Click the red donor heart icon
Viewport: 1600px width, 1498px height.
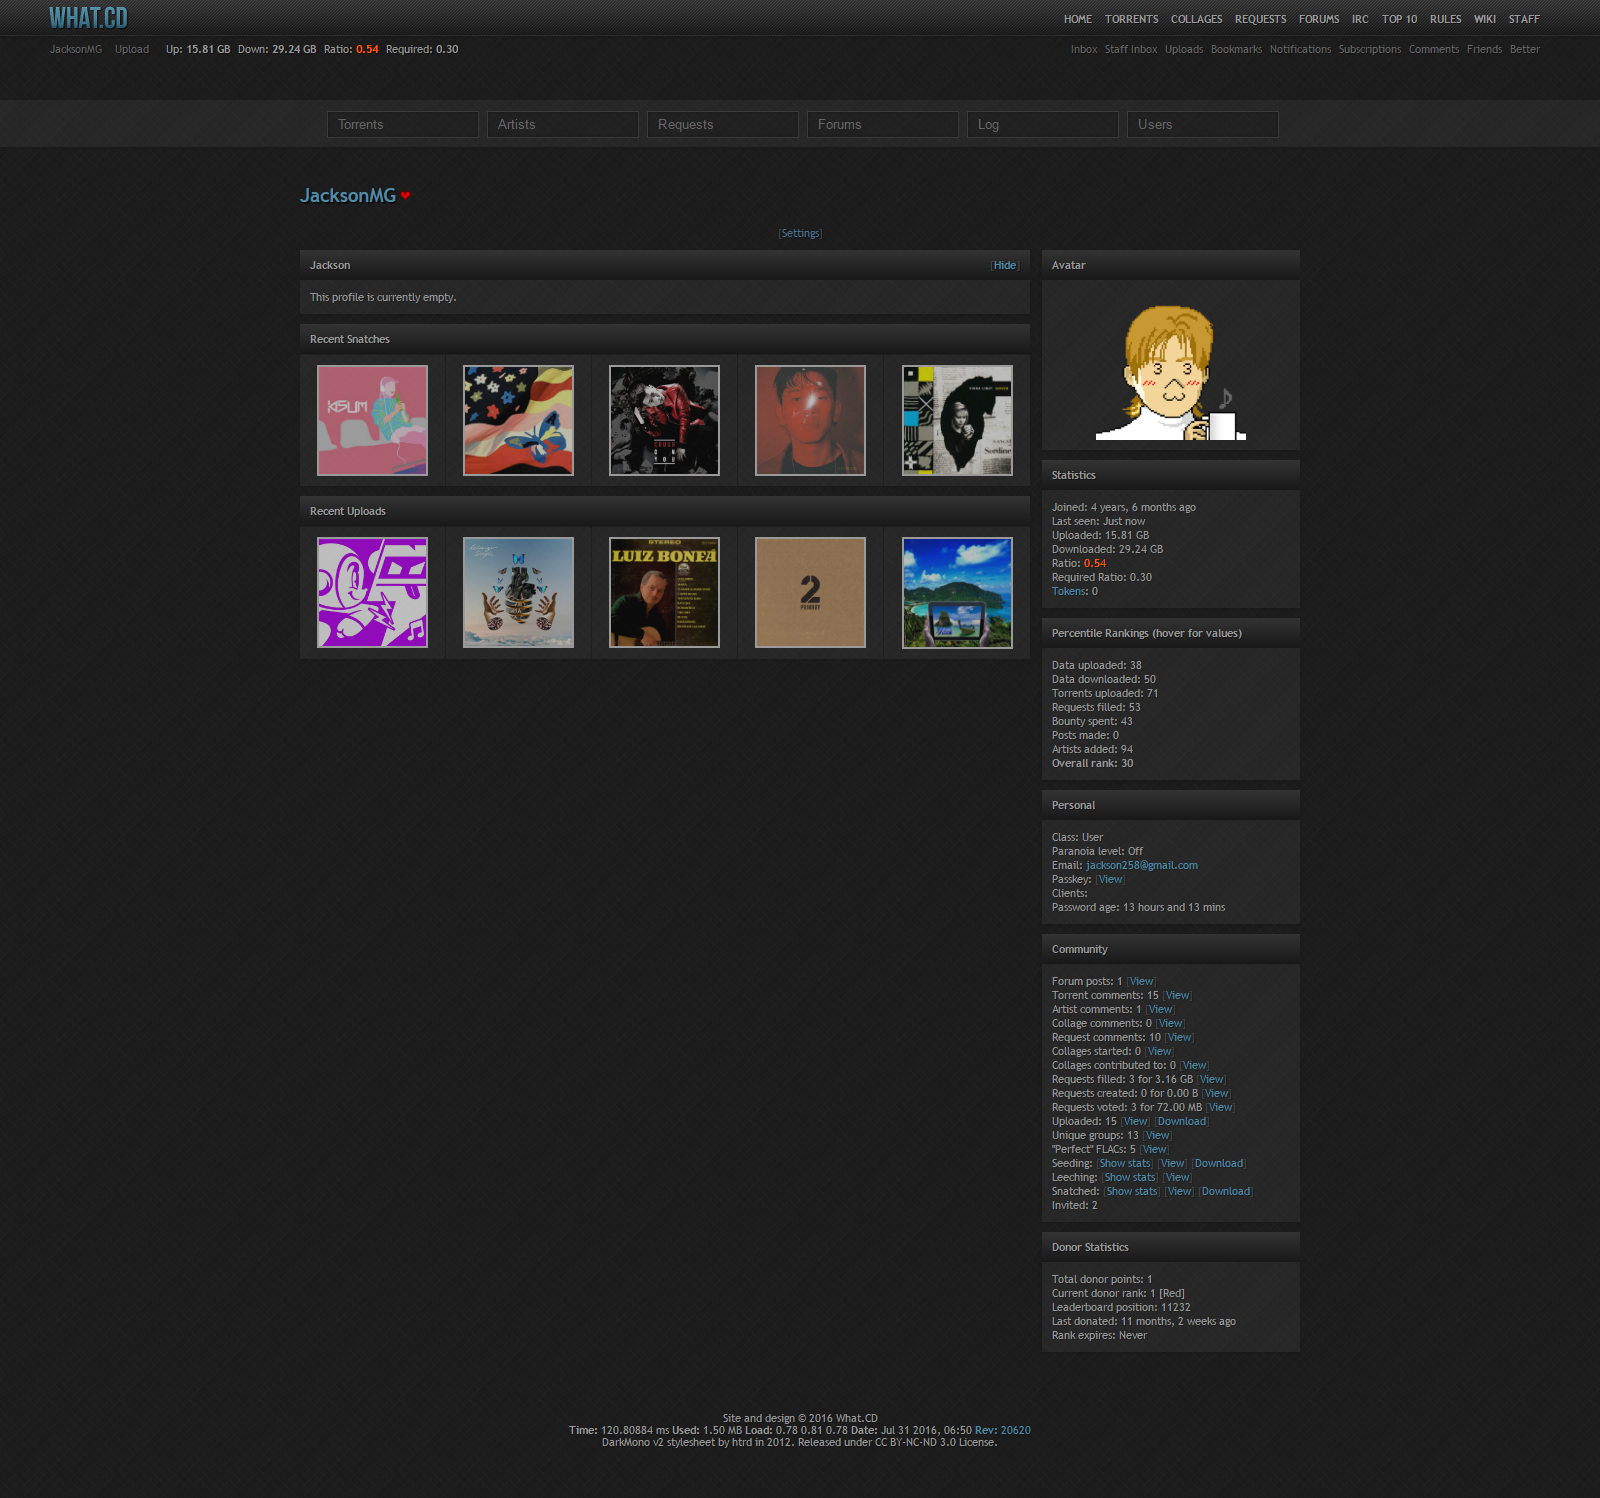point(405,196)
